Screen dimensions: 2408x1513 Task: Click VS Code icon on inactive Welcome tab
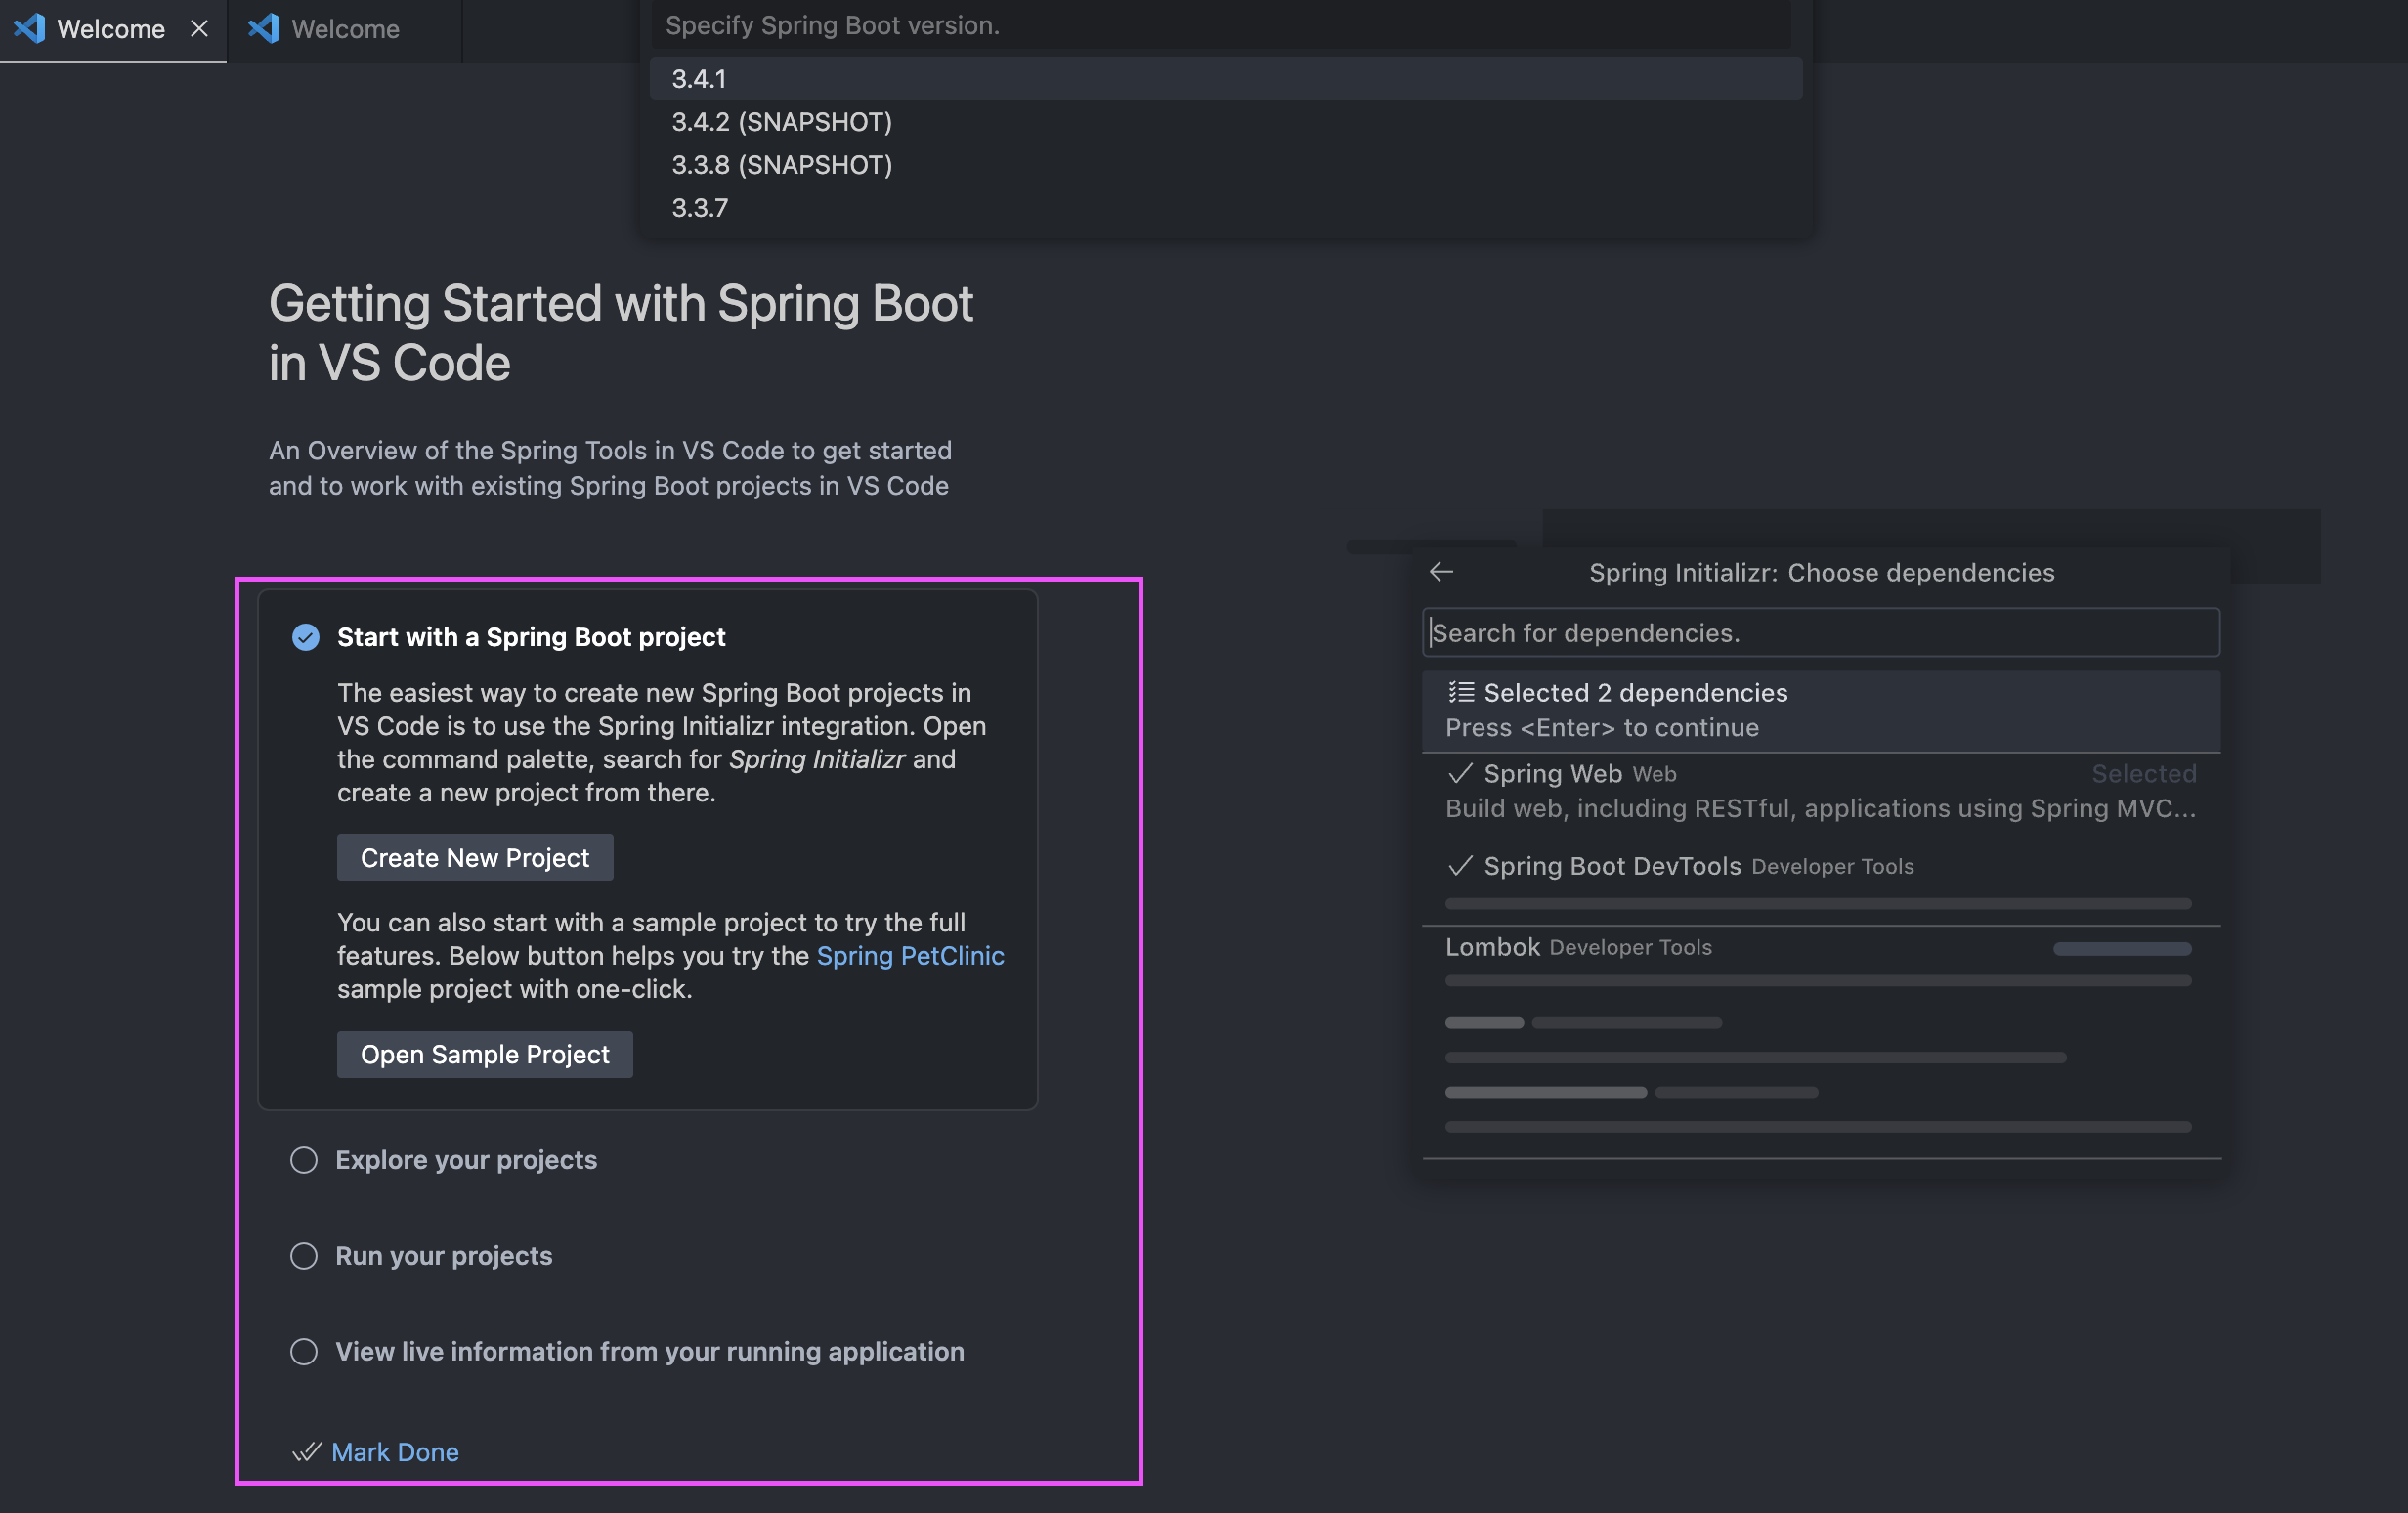point(264,29)
